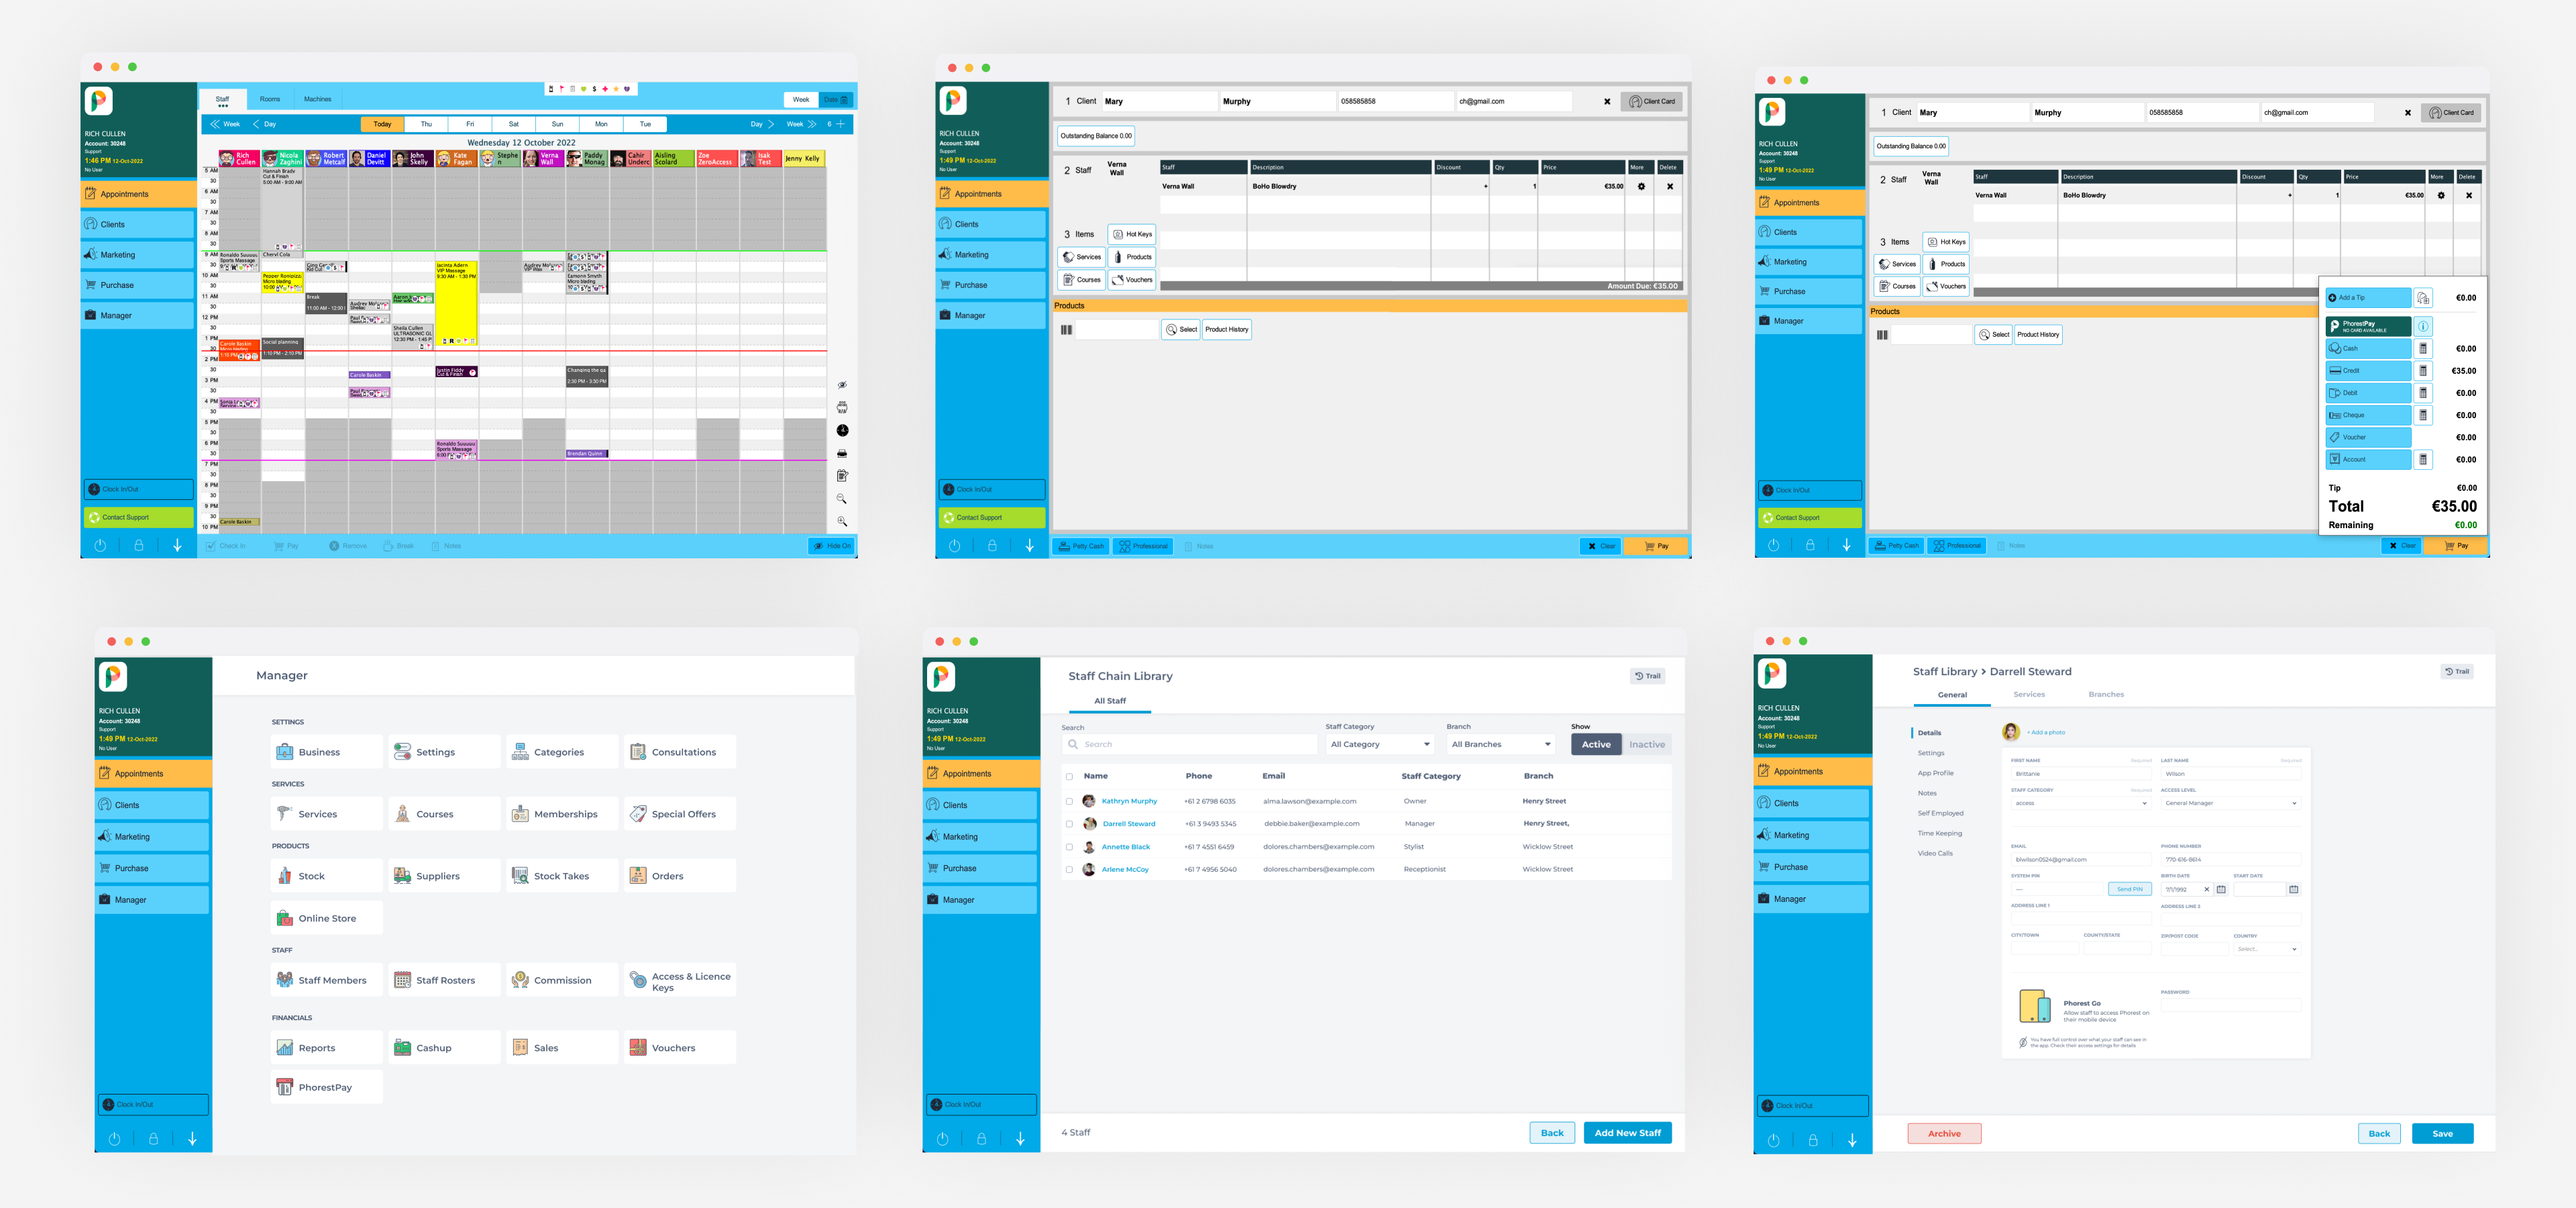Screen dimensions: 2576x1208
Task: Open the Staff Rosters tile in the Manager window
Action: (x=444, y=980)
